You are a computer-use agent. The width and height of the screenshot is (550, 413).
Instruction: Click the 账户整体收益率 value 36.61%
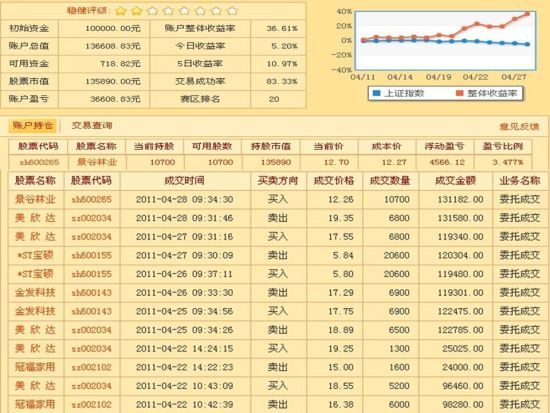282,28
